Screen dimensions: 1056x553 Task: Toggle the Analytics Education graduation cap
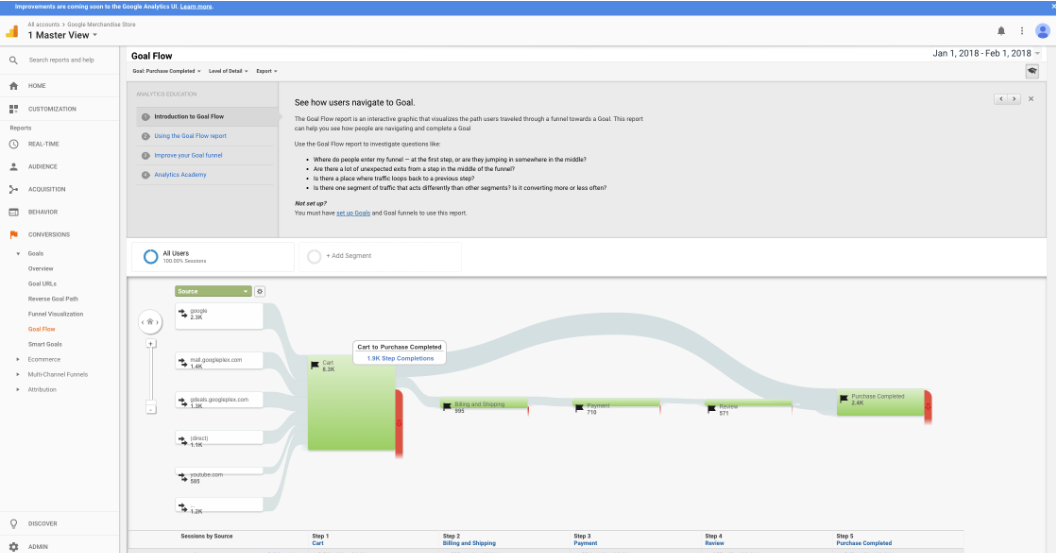(1032, 71)
